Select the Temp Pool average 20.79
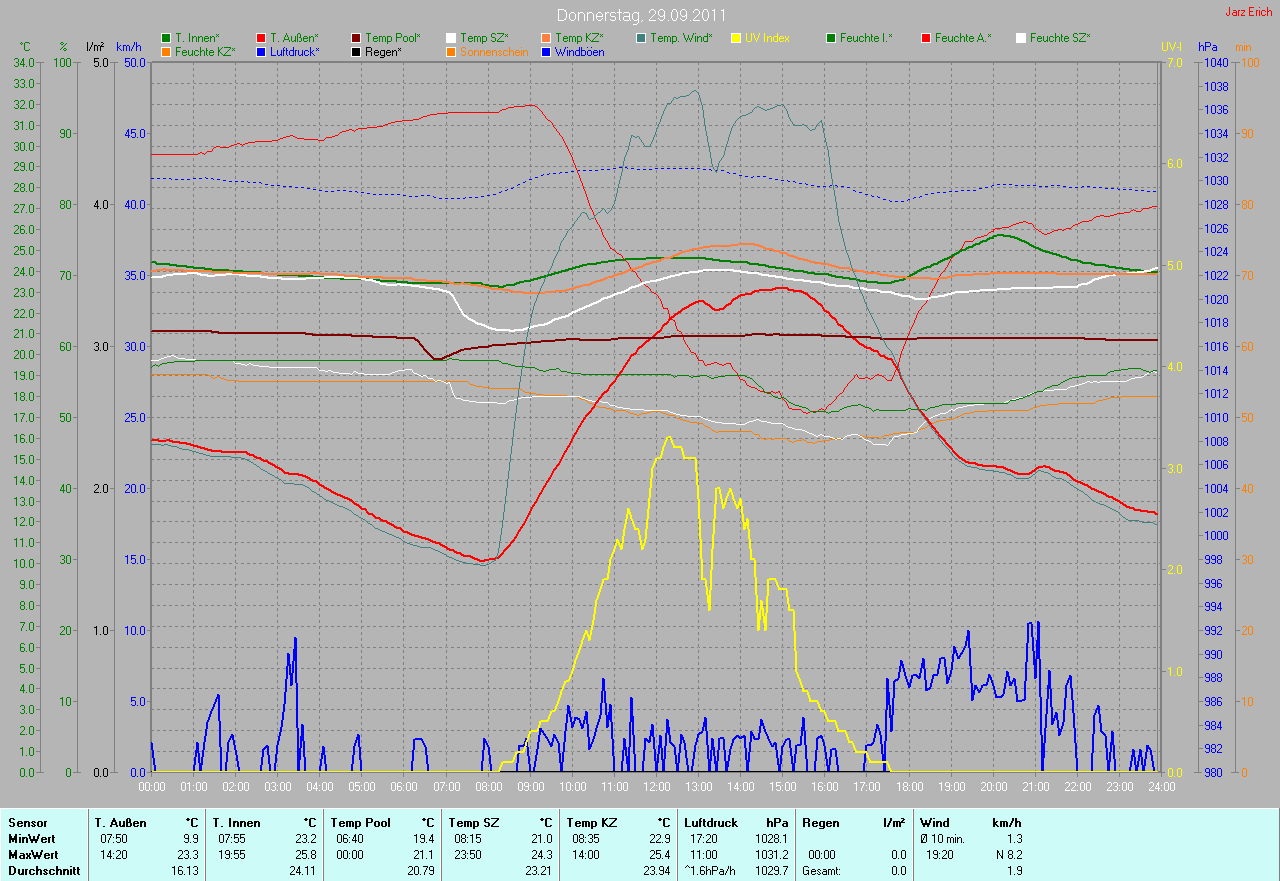This screenshot has width=1280, height=881. click(420, 871)
